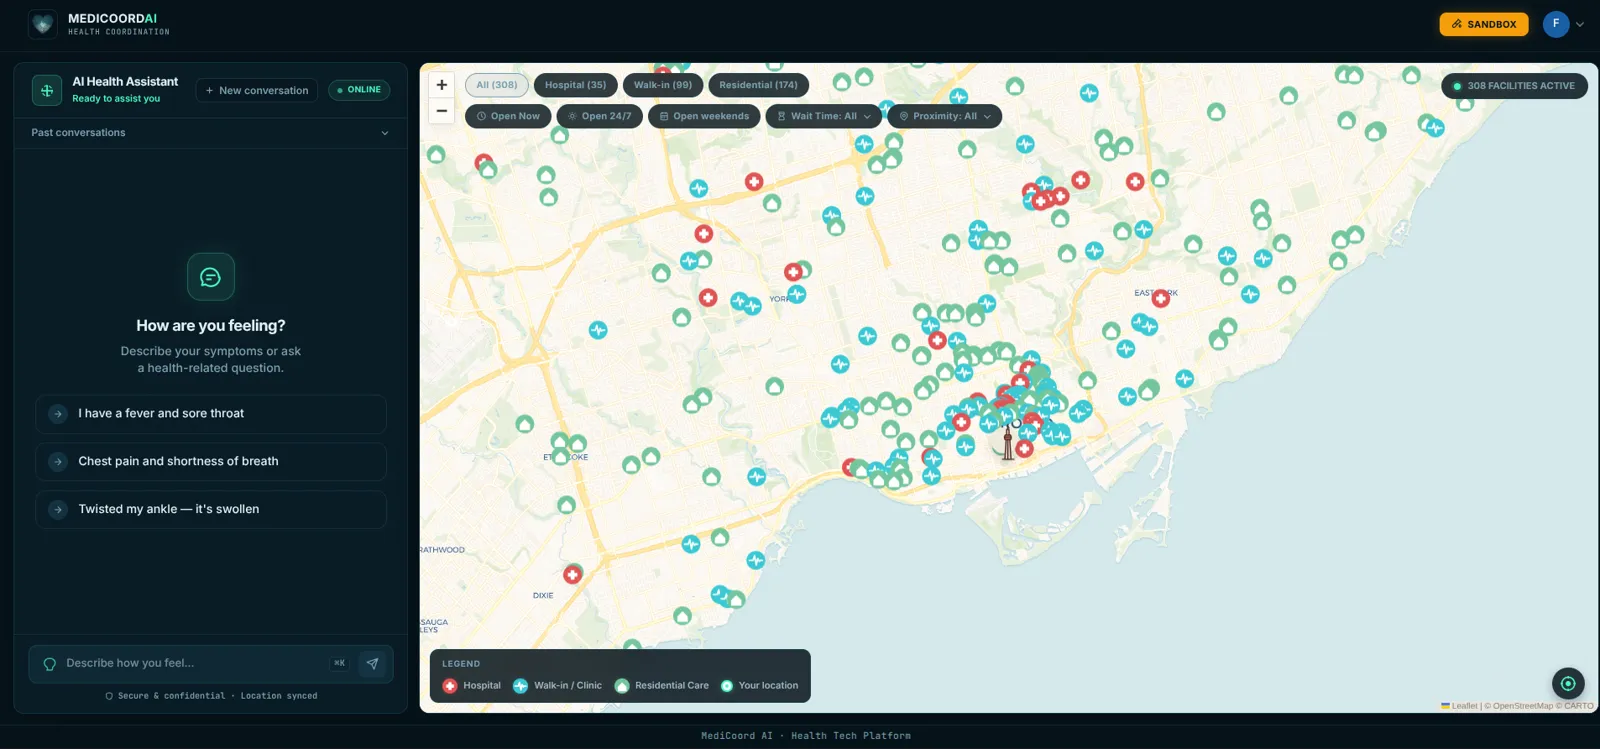This screenshot has height=749, width=1600.
Task: Open the Leaflet attribution link
Action: pyautogui.click(x=1460, y=706)
